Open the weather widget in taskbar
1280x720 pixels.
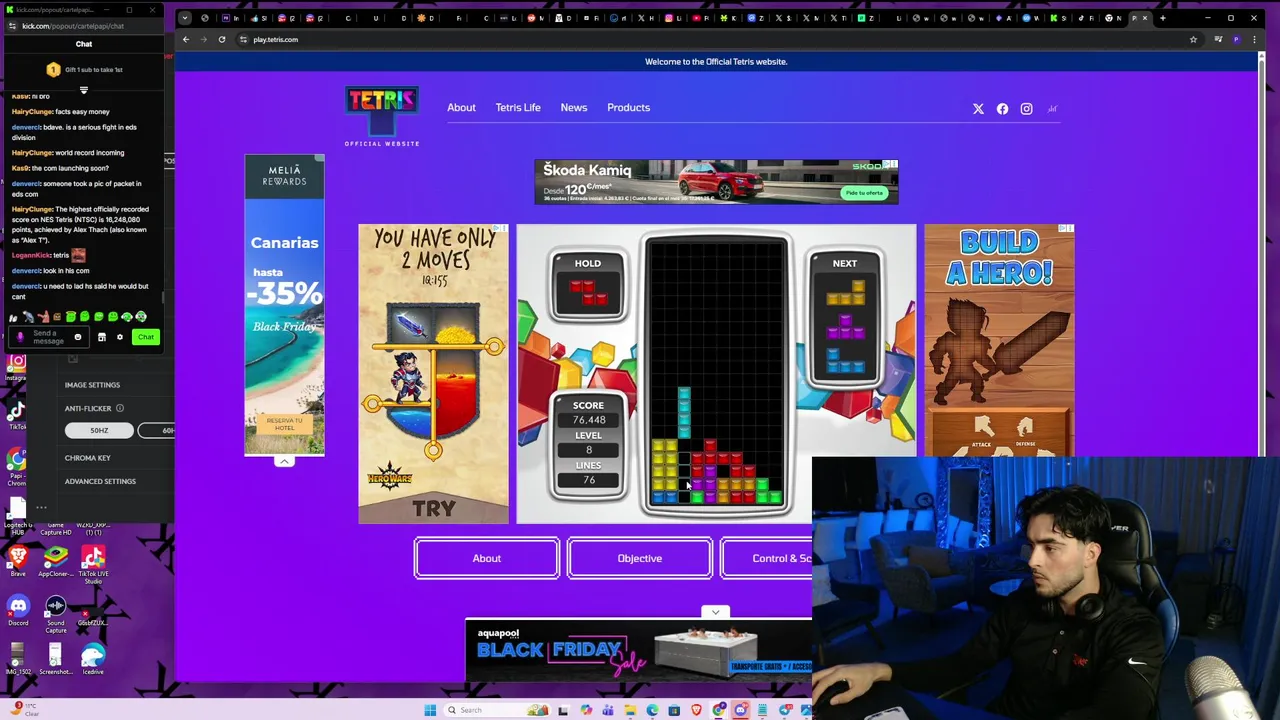pyautogui.click(x=25, y=709)
